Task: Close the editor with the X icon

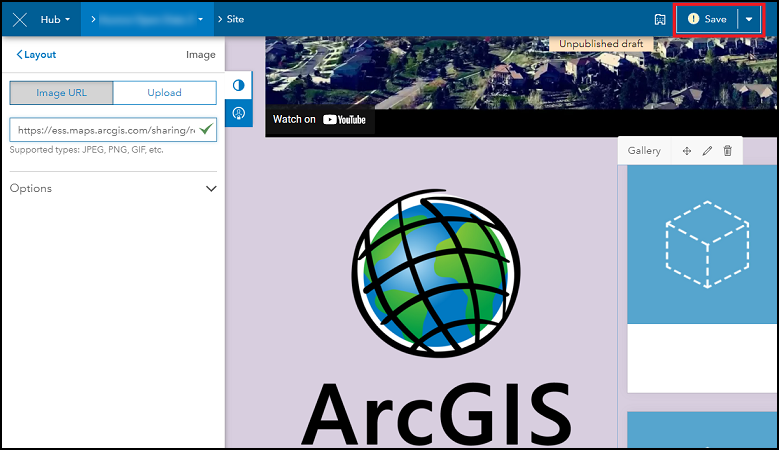Action: (x=20, y=19)
